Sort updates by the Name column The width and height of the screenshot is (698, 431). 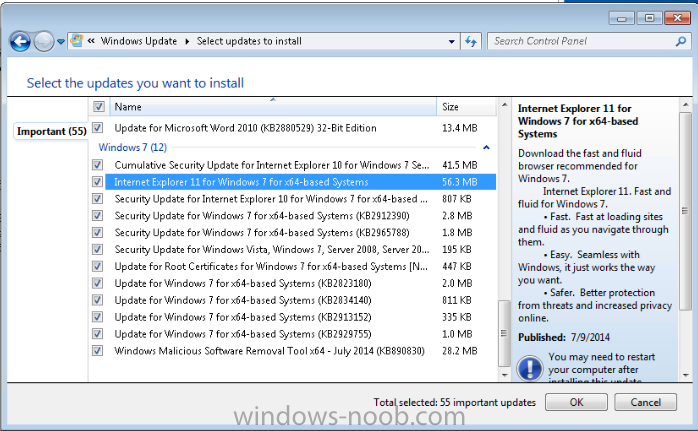tap(273, 107)
